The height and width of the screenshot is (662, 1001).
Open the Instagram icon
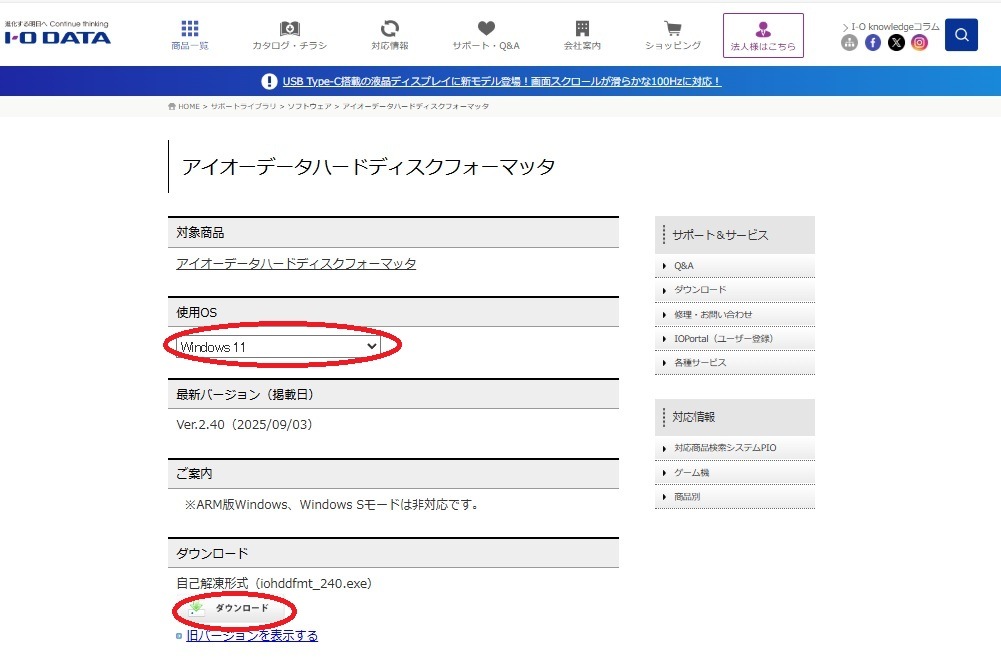[x=919, y=42]
